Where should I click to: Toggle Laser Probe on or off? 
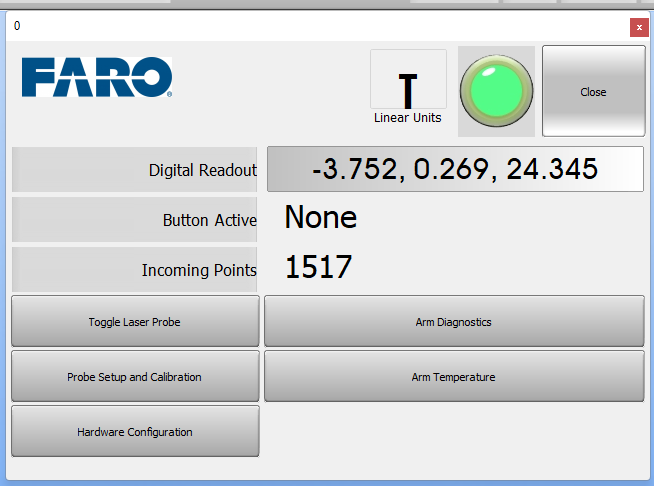click(x=135, y=322)
